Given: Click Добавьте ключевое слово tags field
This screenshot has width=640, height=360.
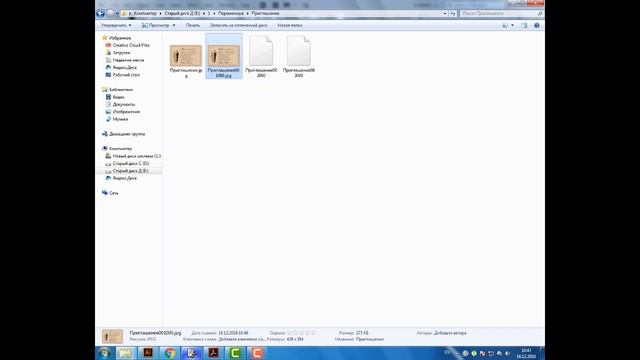Looking at the screenshot, I should click(x=242, y=339).
